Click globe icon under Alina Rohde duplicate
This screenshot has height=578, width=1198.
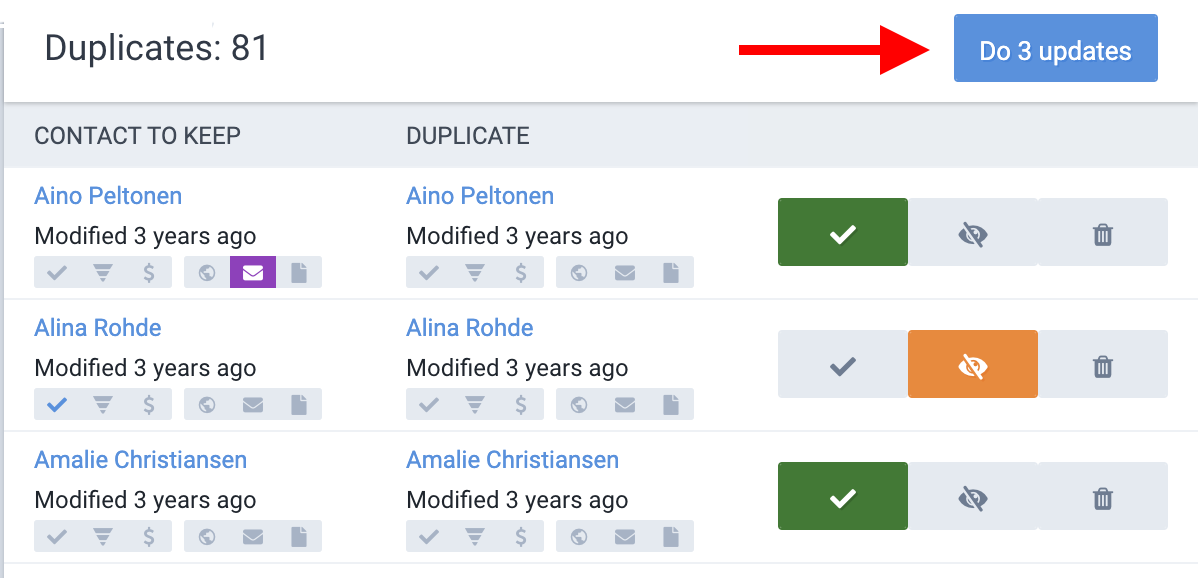[579, 405]
